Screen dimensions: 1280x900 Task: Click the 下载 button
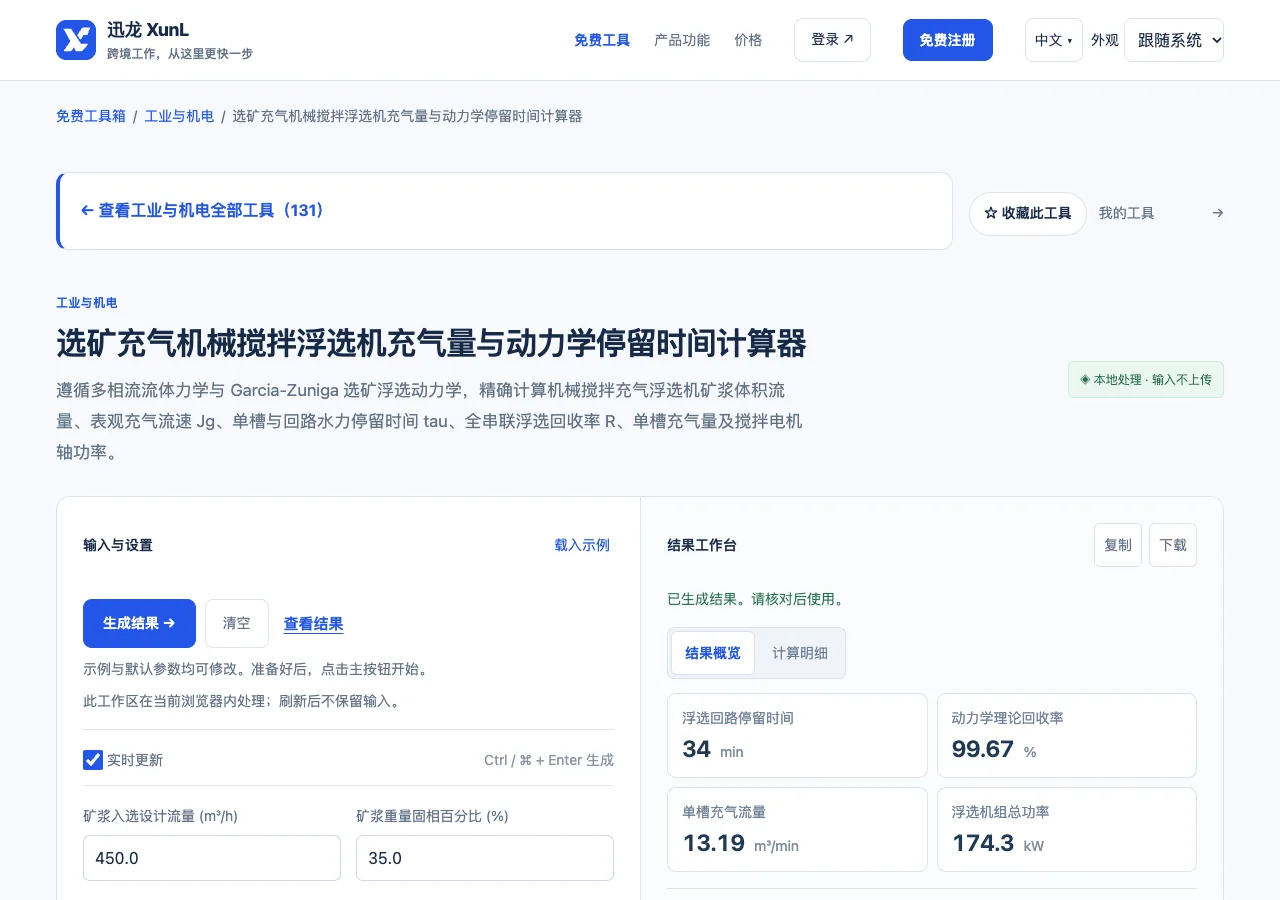click(x=1173, y=545)
